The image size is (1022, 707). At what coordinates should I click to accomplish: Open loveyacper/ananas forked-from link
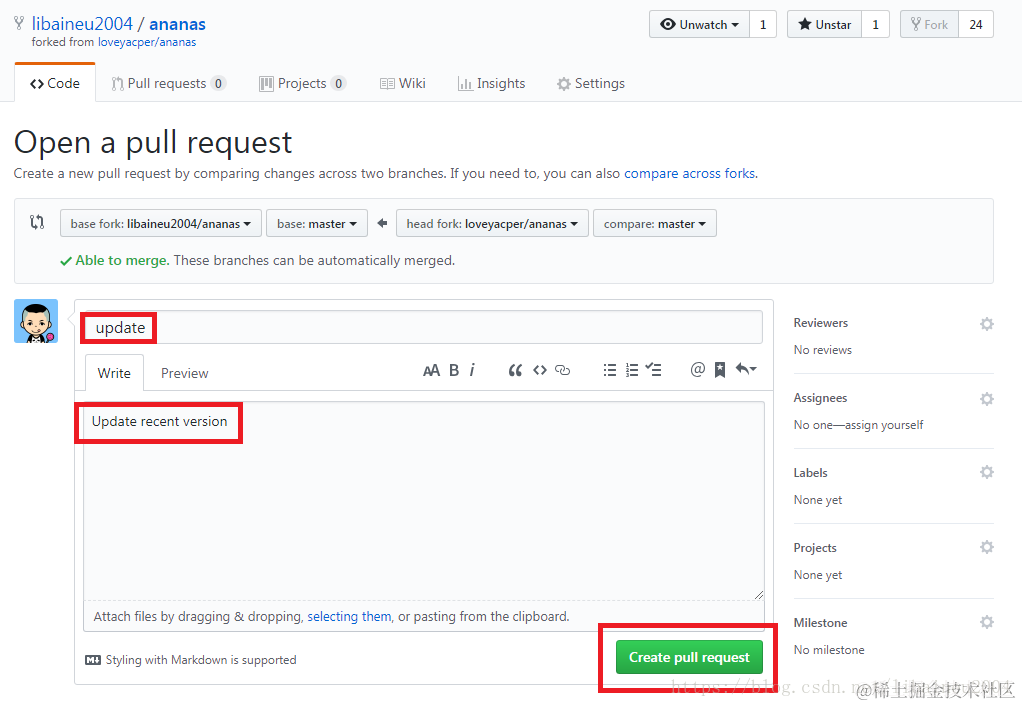[x=147, y=42]
